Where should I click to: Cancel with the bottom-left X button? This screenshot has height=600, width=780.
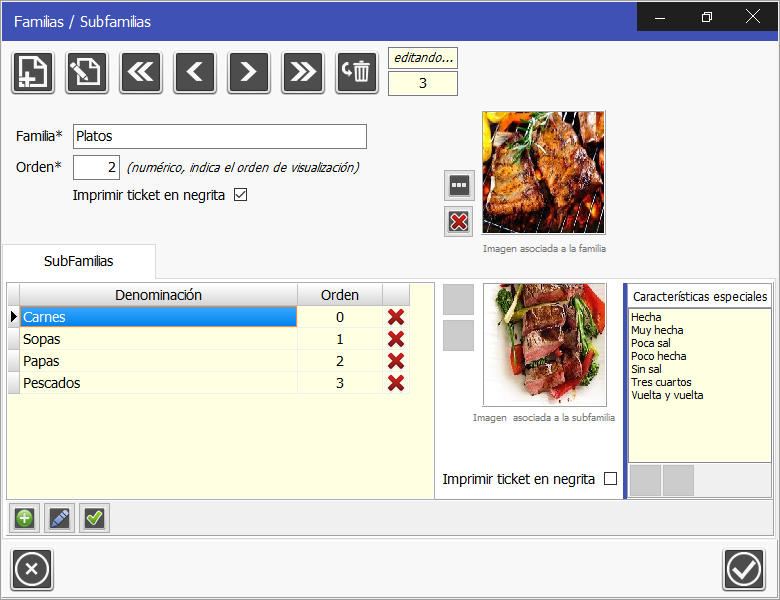(32, 570)
